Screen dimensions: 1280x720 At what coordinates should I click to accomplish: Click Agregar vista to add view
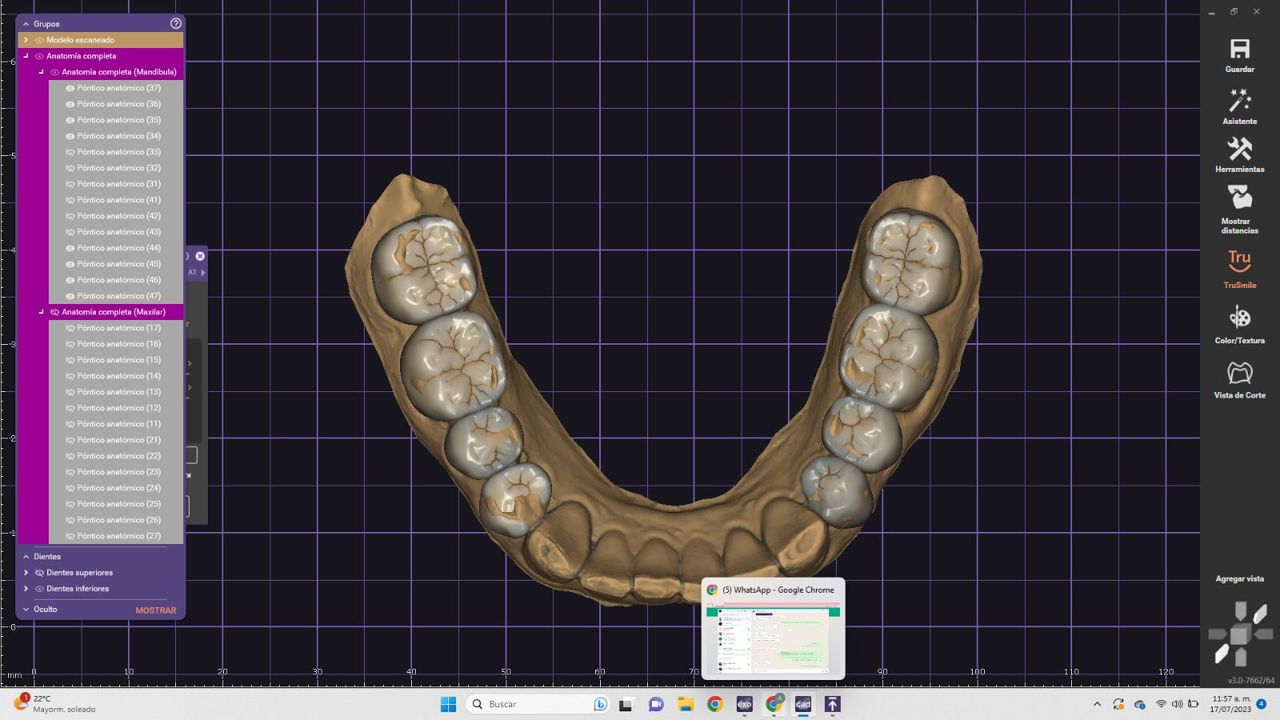pos(1239,579)
